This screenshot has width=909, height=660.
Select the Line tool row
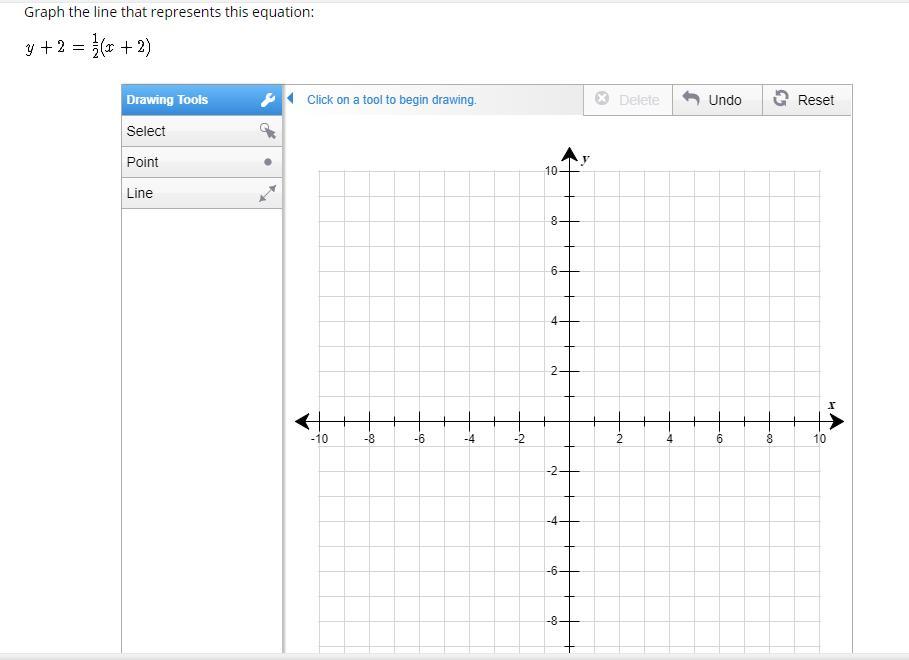pyautogui.click(x=202, y=193)
